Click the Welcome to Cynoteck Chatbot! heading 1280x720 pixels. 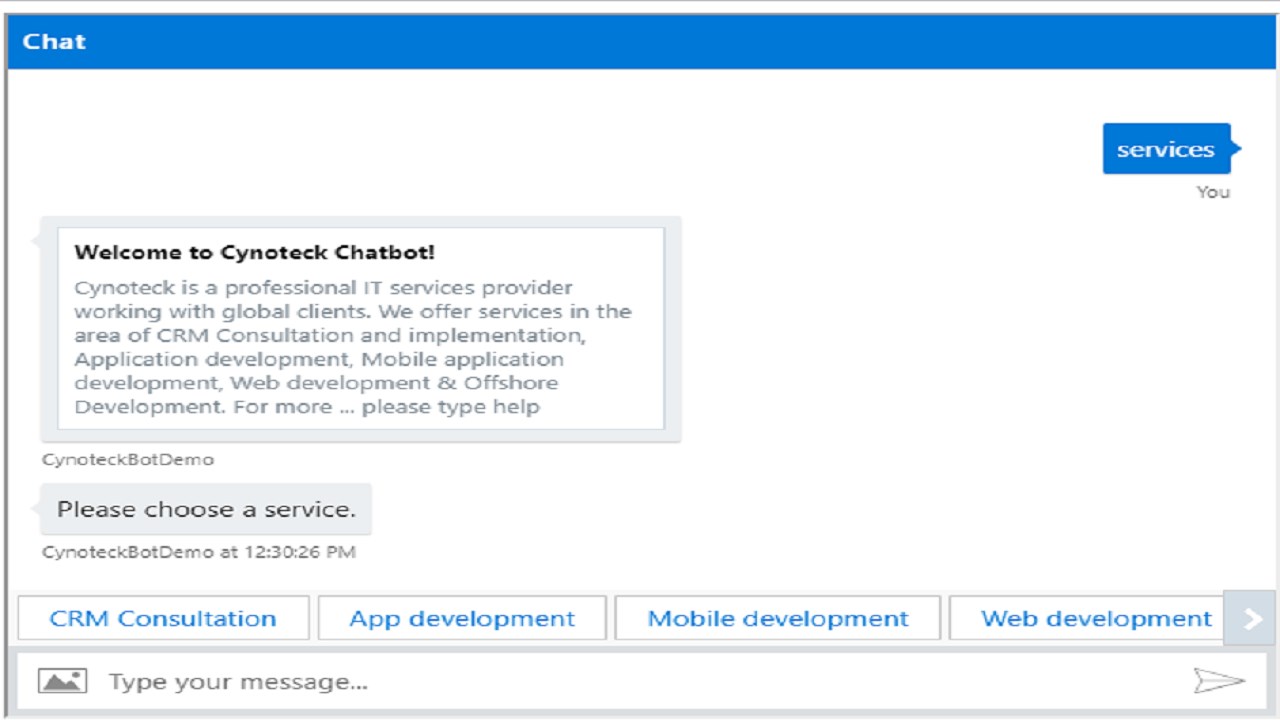(254, 252)
